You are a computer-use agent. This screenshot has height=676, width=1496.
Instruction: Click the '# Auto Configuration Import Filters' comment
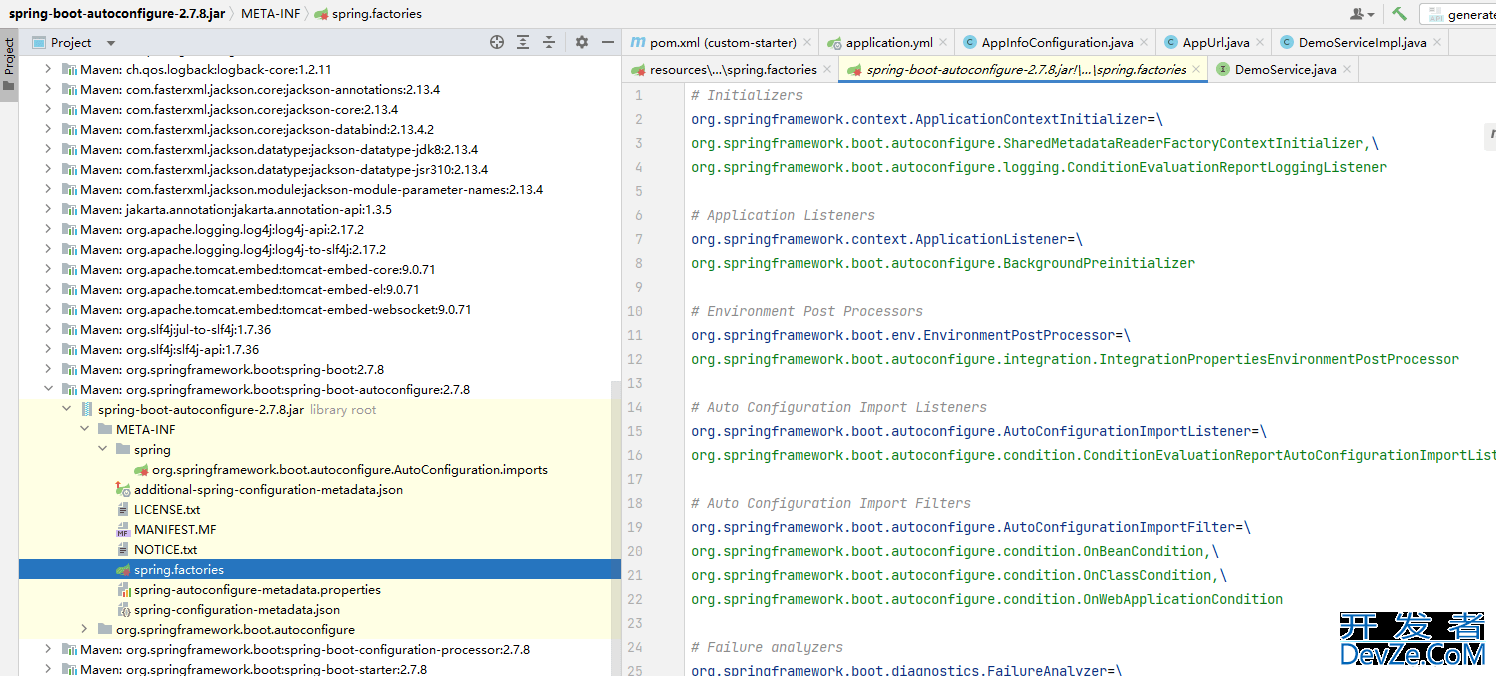831,503
